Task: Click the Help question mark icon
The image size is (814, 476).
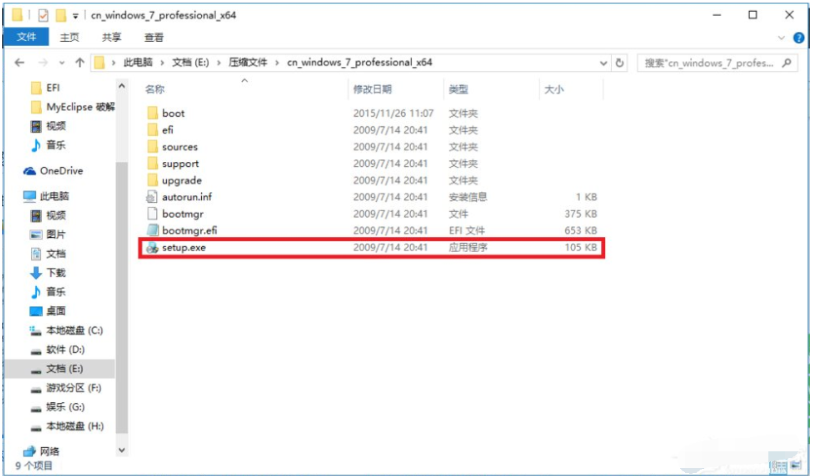Action: click(799, 38)
